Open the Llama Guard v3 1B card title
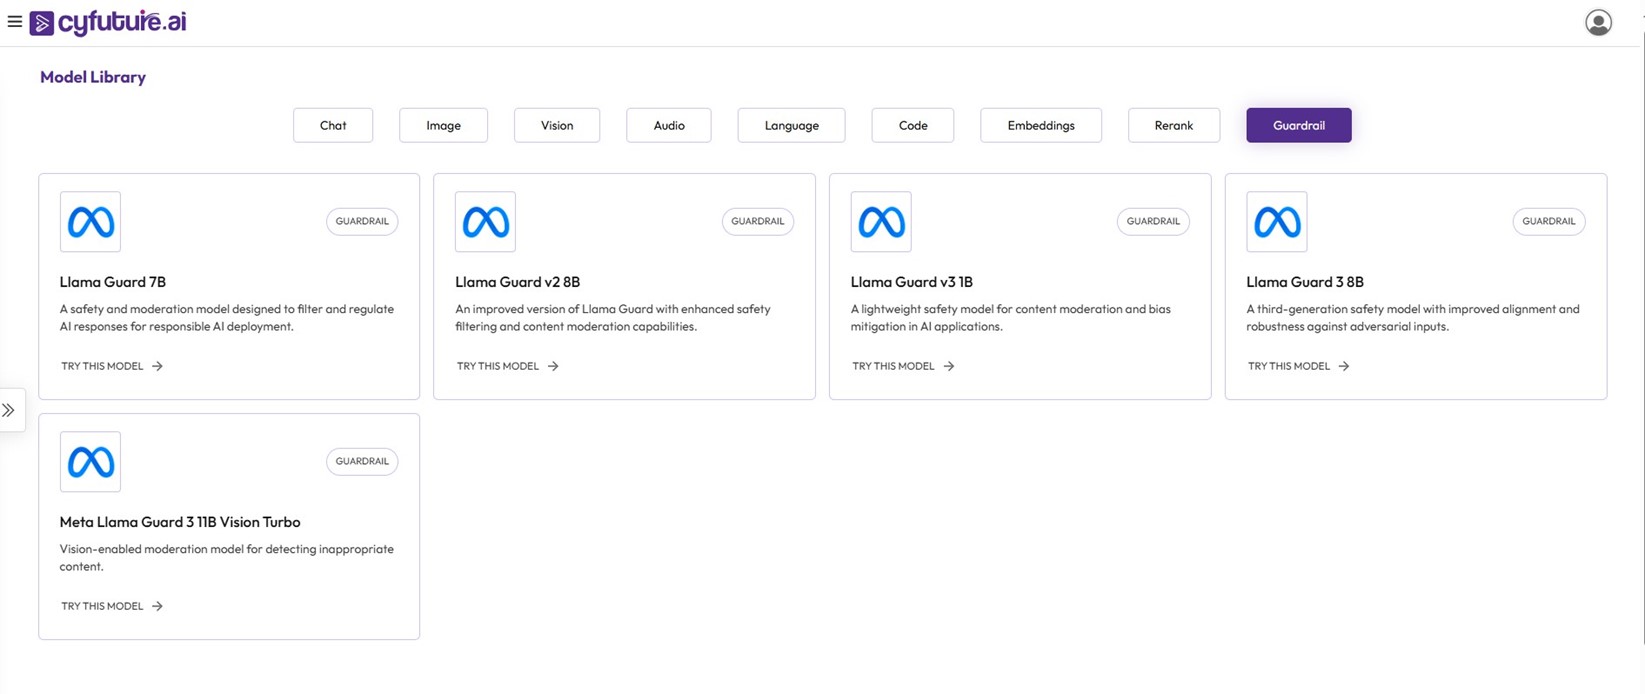The width and height of the screenshot is (1645, 694). click(x=911, y=282)
